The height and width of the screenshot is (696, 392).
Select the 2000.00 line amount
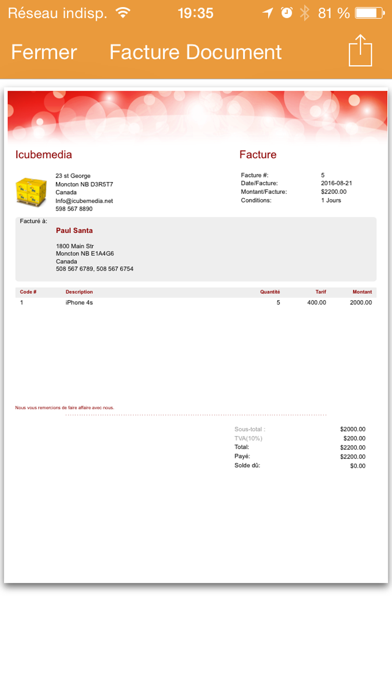coord(360,302)
